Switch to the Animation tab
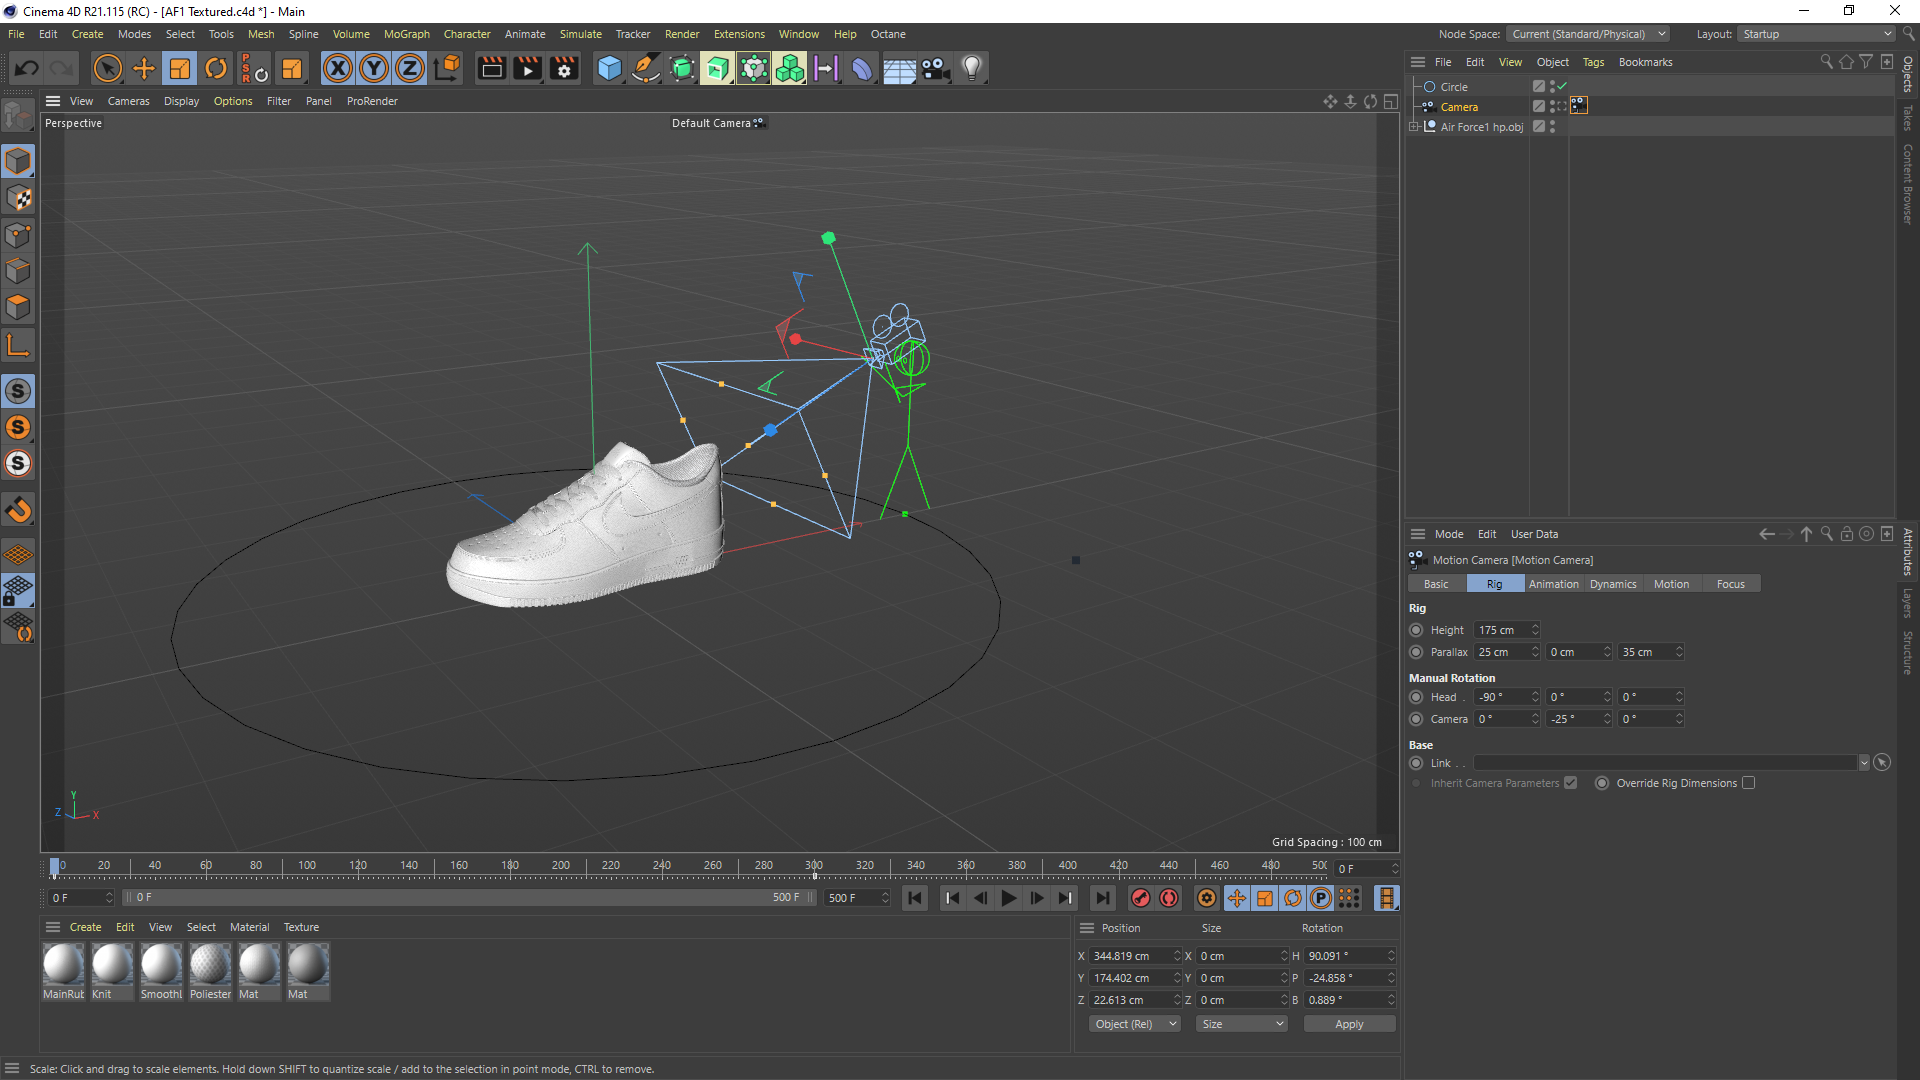 pos(1553,584)
